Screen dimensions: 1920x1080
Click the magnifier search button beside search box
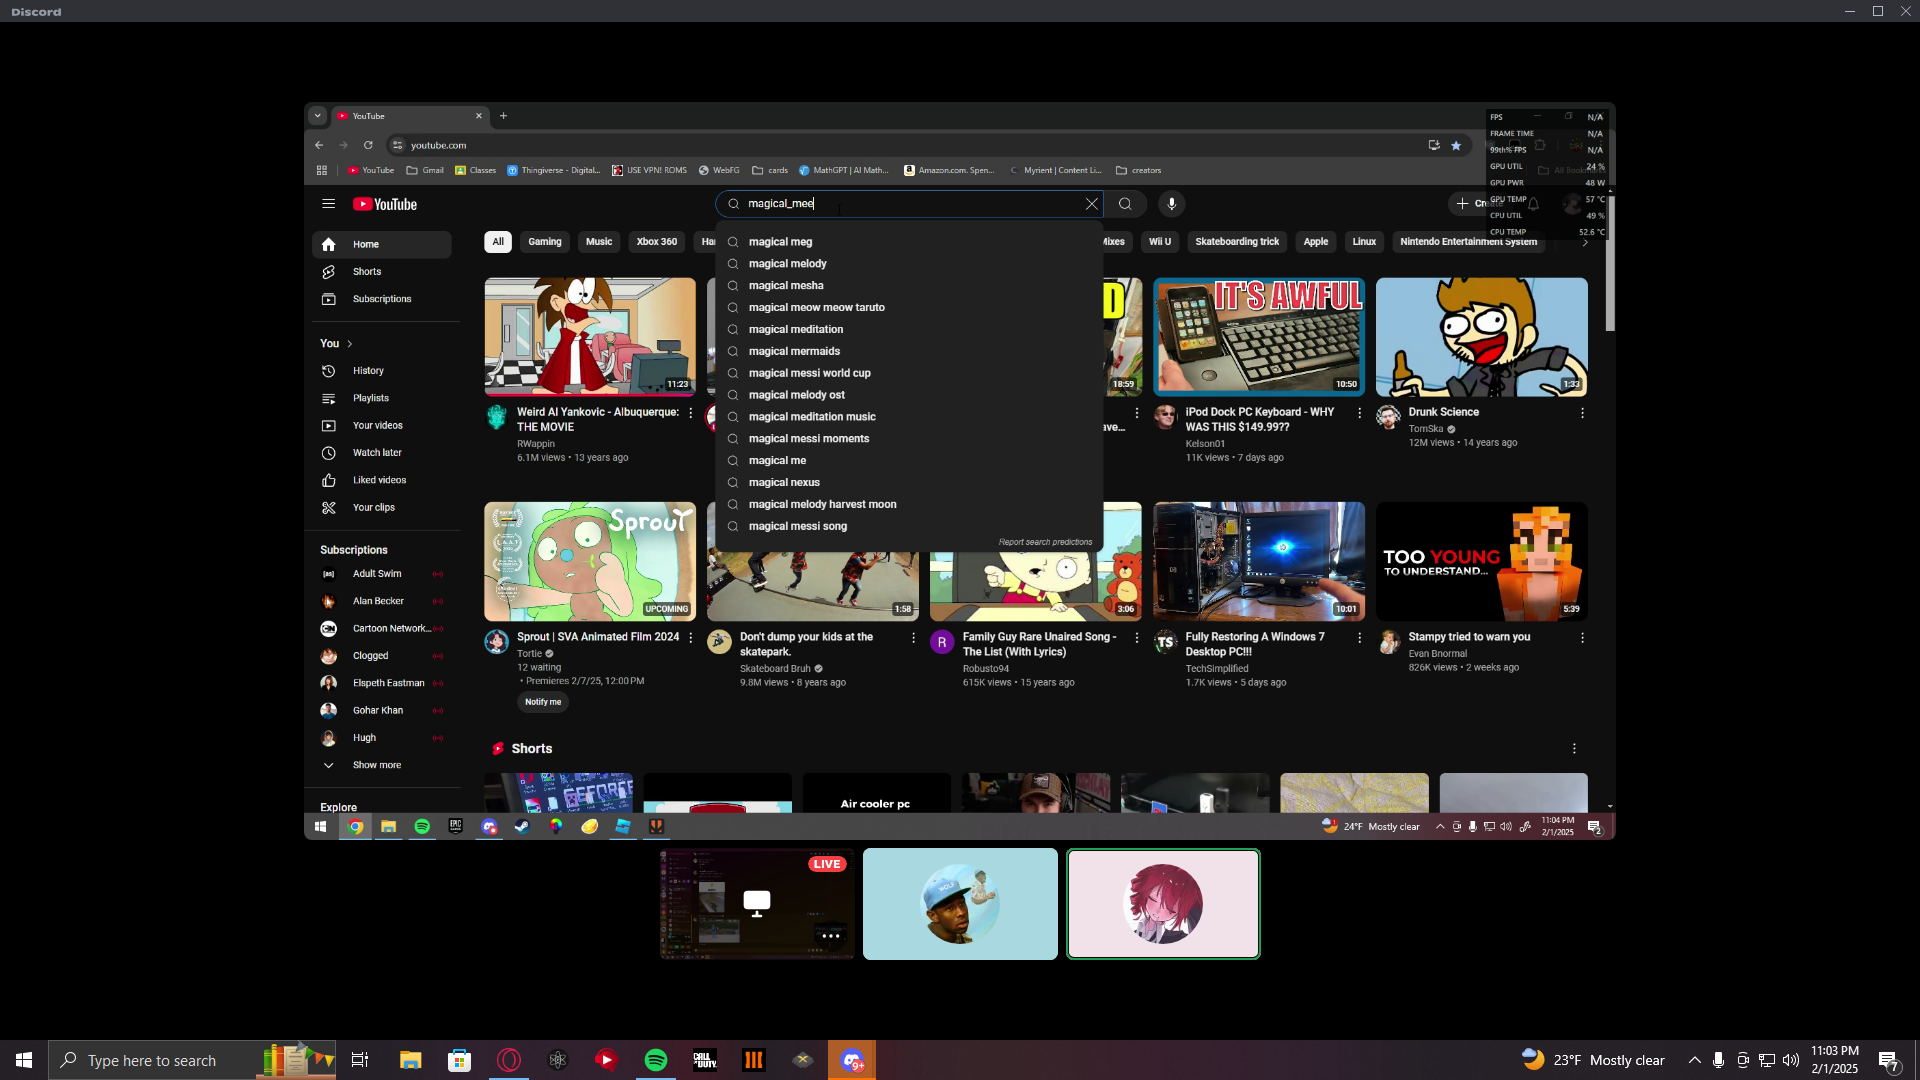tap(1125, 204)
